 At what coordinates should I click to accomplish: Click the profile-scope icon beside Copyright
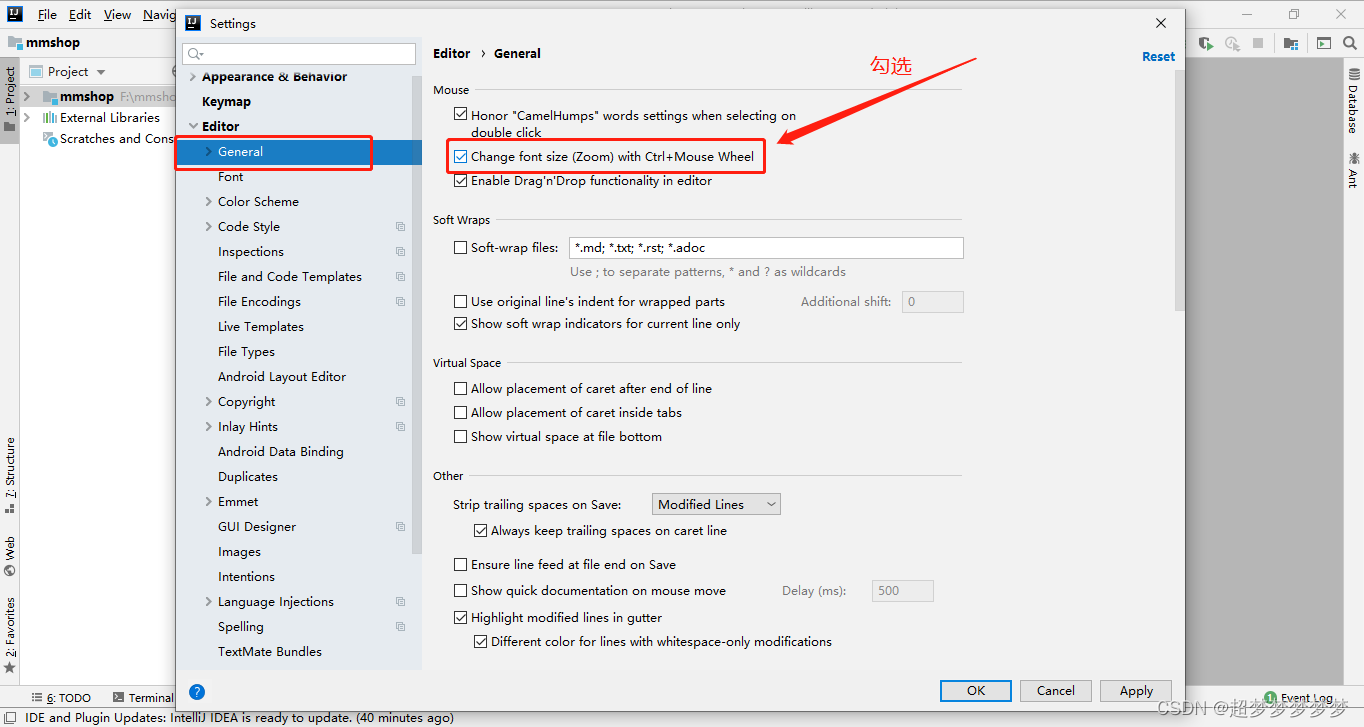[400, 402]
